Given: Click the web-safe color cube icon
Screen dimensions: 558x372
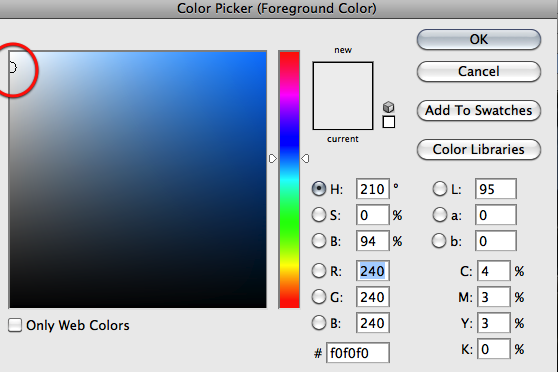Looking at the screenshot, I should (x=389, y=107).
